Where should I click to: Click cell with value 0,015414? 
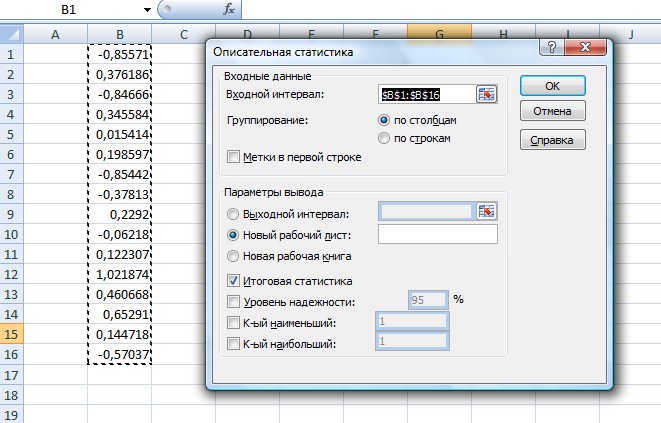120,134
